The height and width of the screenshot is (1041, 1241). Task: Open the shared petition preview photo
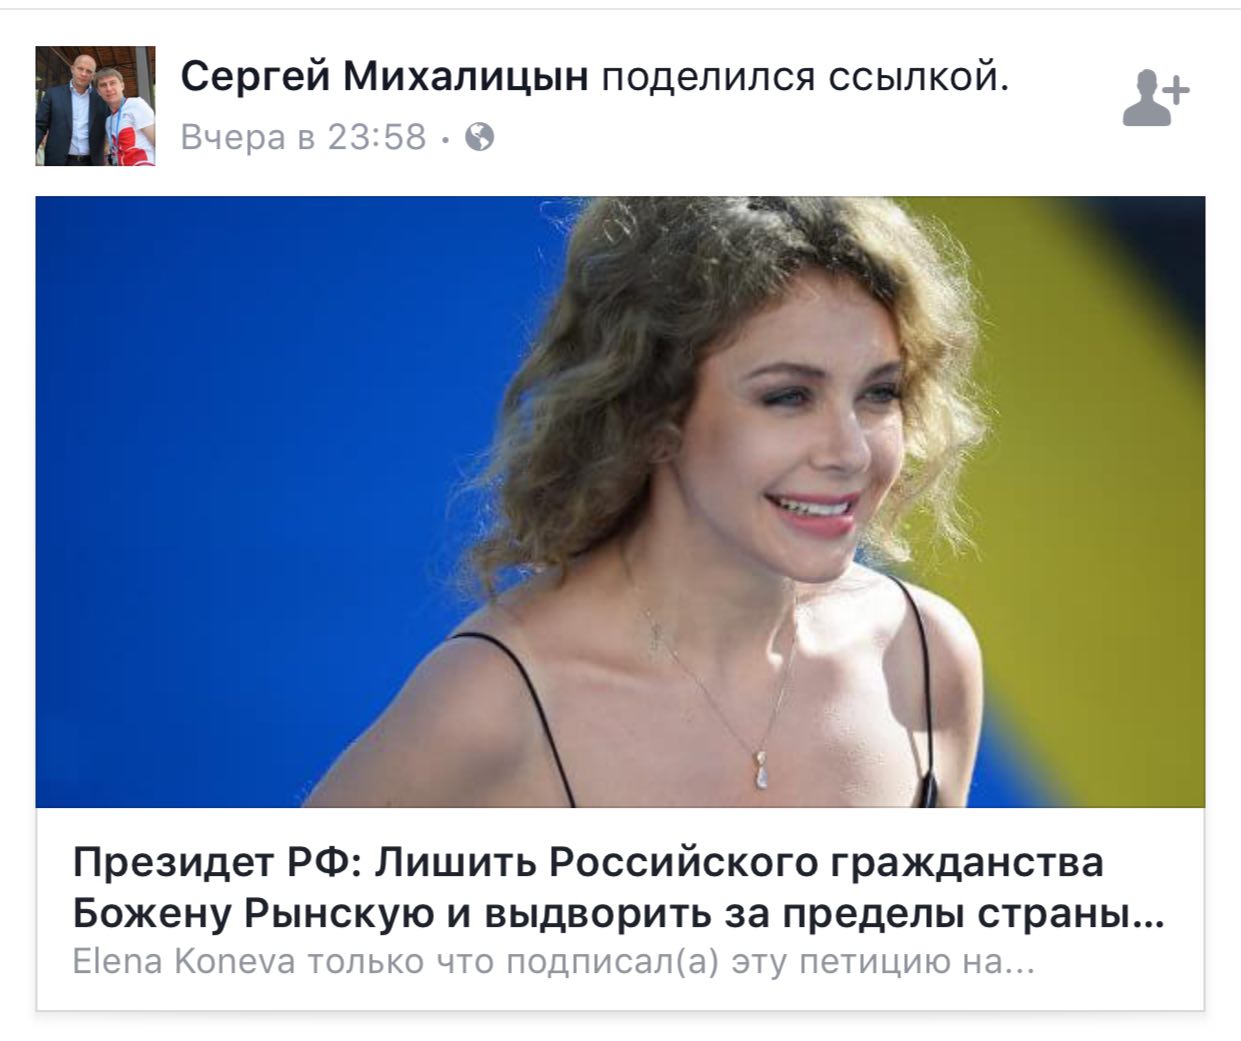pos(620,502)
